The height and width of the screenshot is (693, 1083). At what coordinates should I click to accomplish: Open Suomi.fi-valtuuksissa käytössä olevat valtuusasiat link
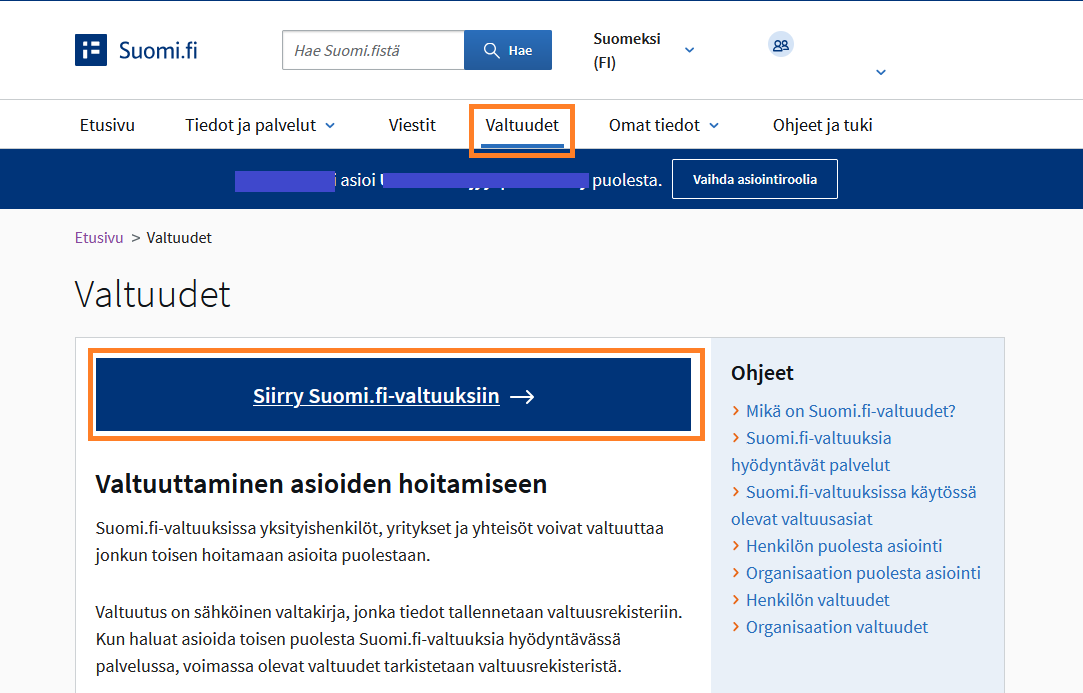point(854,505)
